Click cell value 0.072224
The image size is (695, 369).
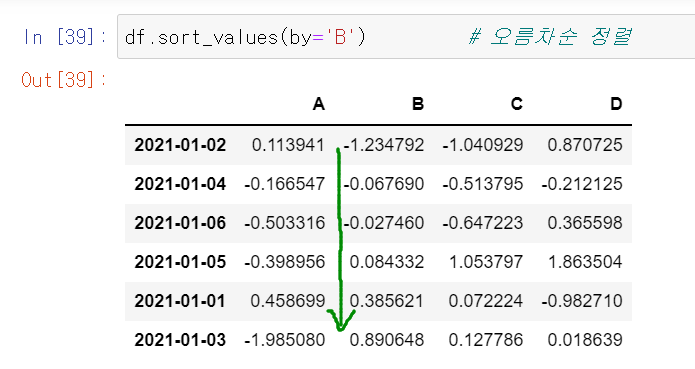[486, 301]
